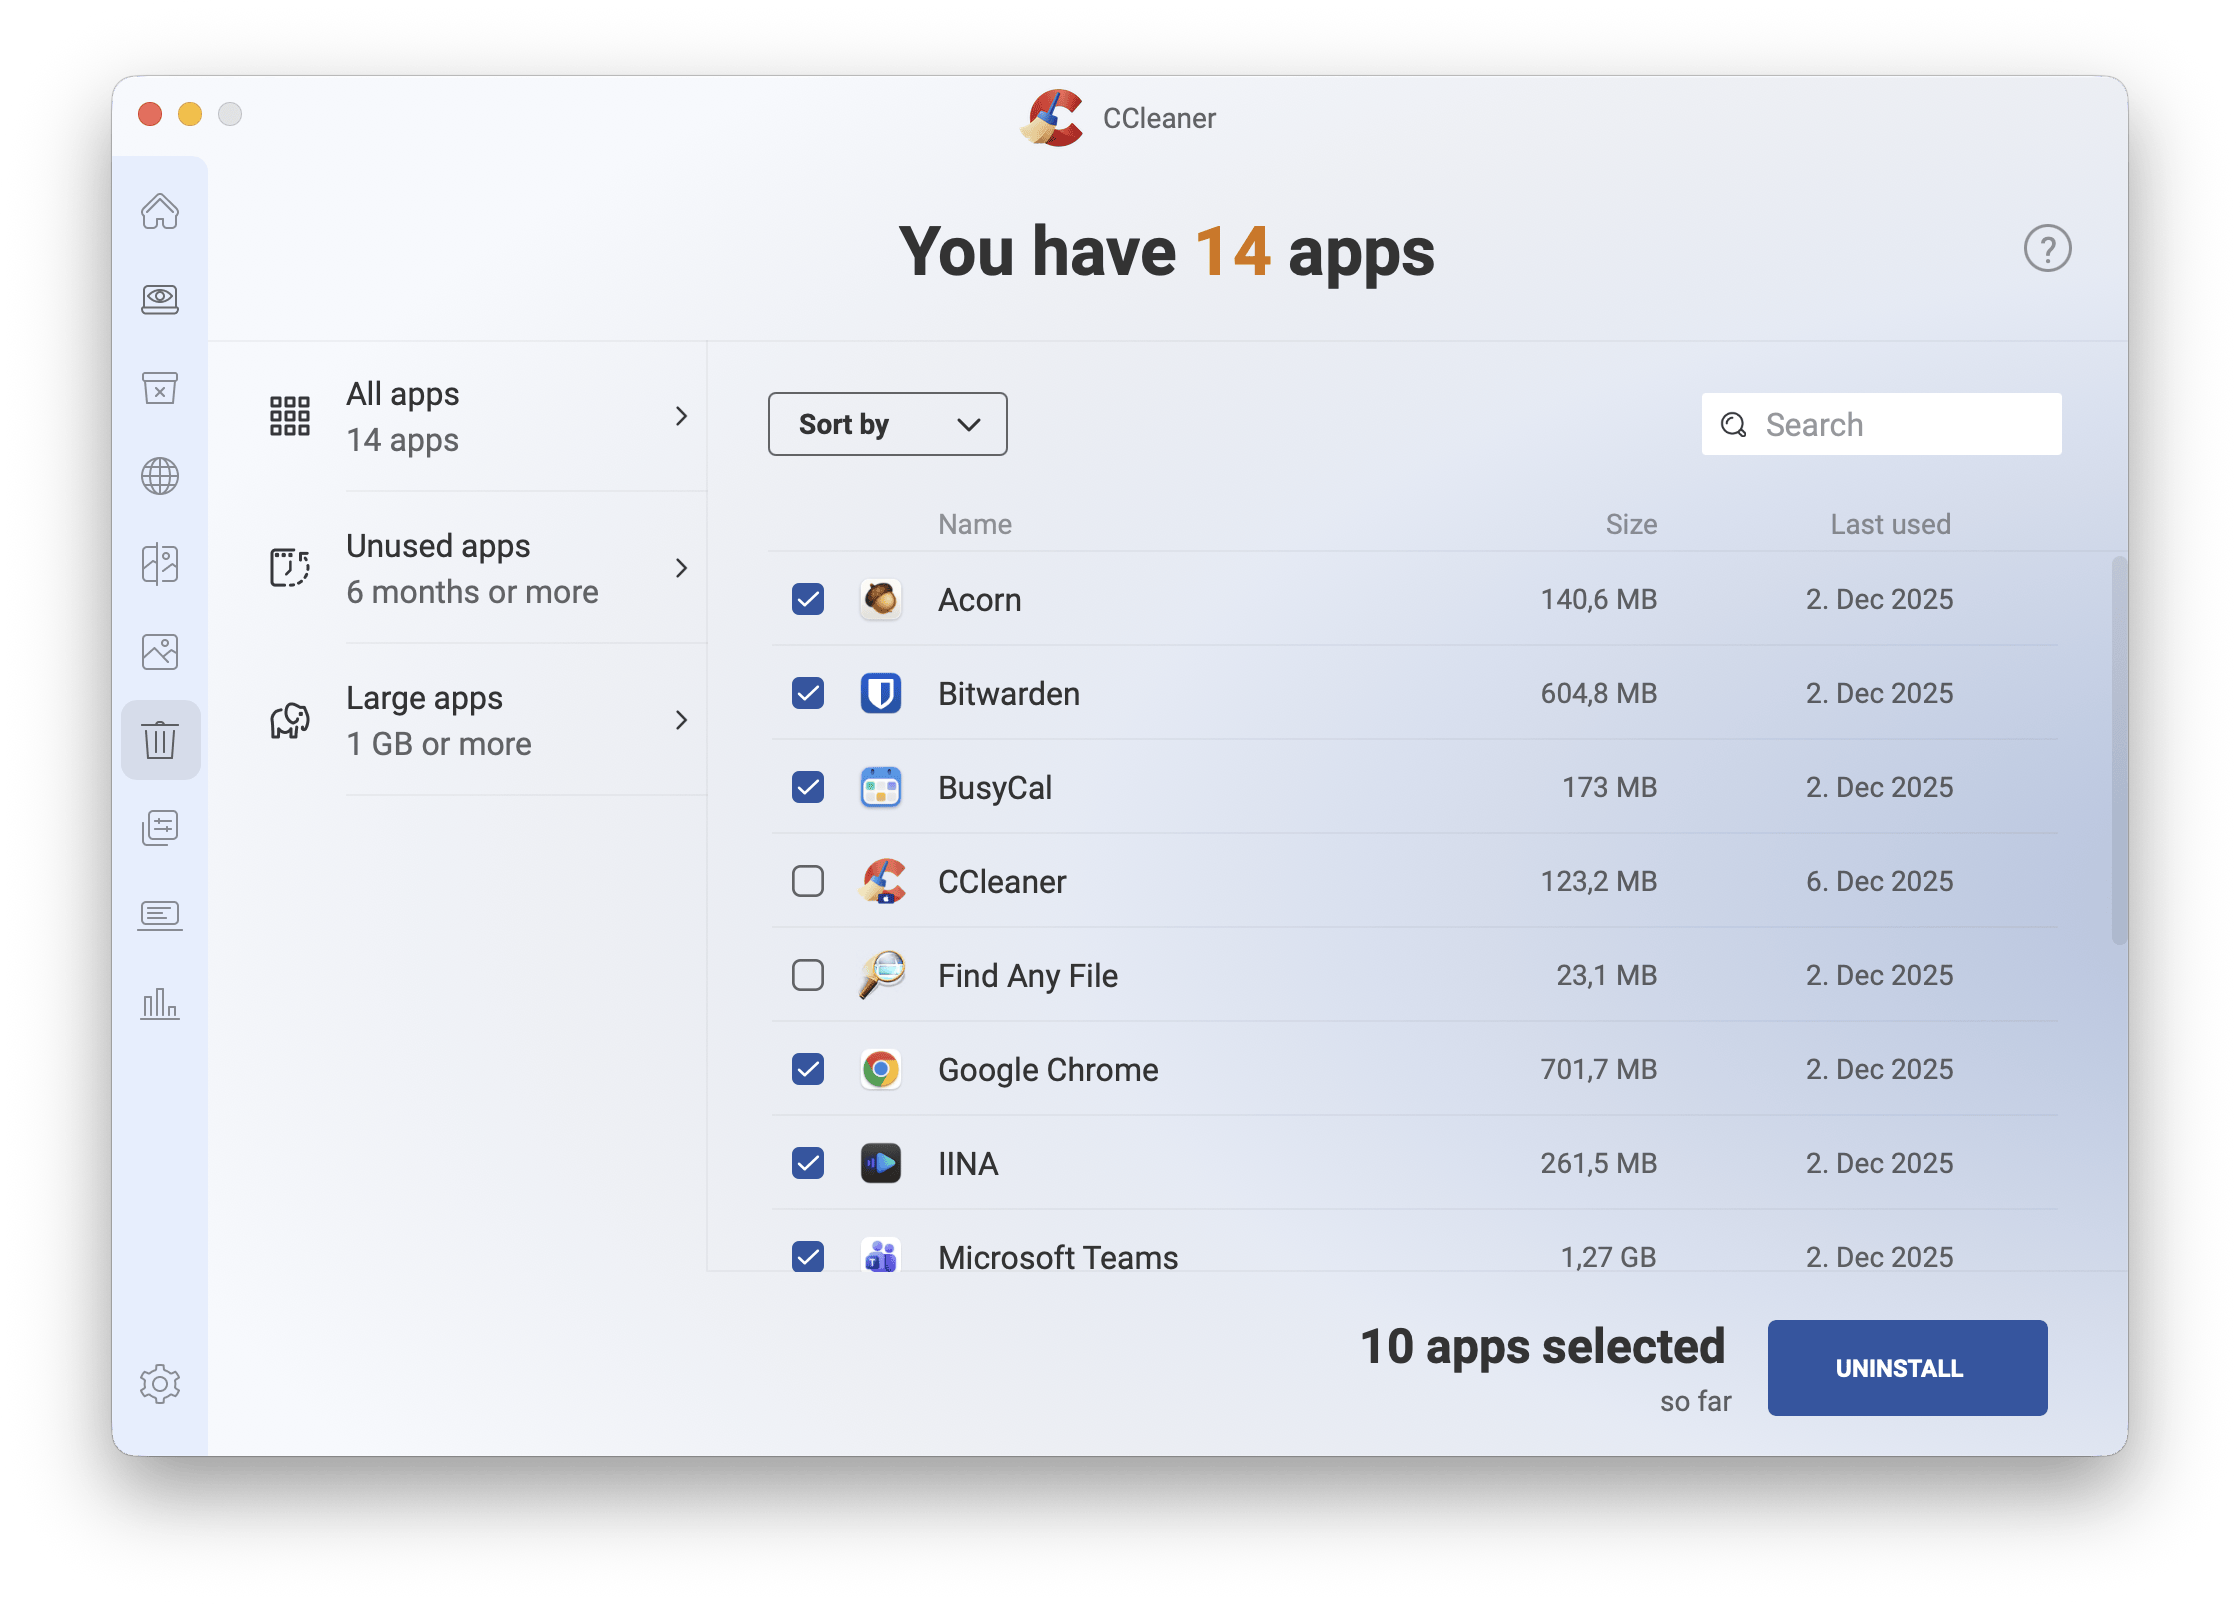Click the UNINSTALL button
This screenshot has width=2240, height=1604.
(x=1906, y=1367)
